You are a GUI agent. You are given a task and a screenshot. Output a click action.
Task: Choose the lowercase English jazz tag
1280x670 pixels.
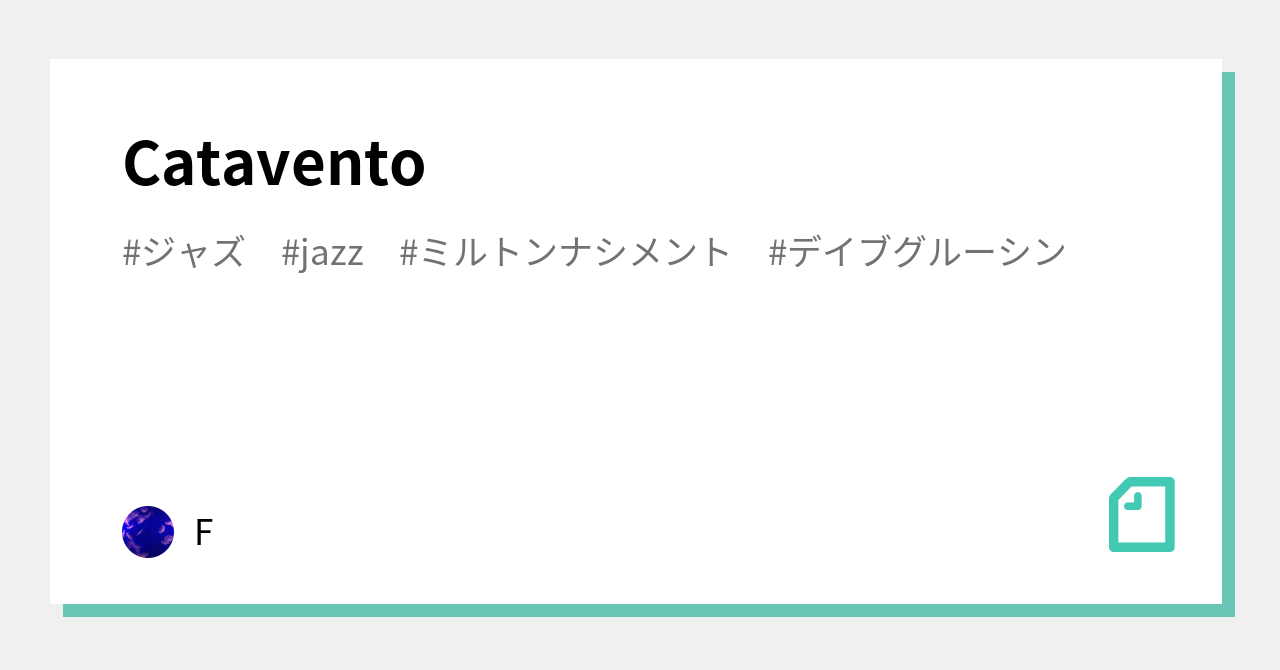(x=322, y=252)
